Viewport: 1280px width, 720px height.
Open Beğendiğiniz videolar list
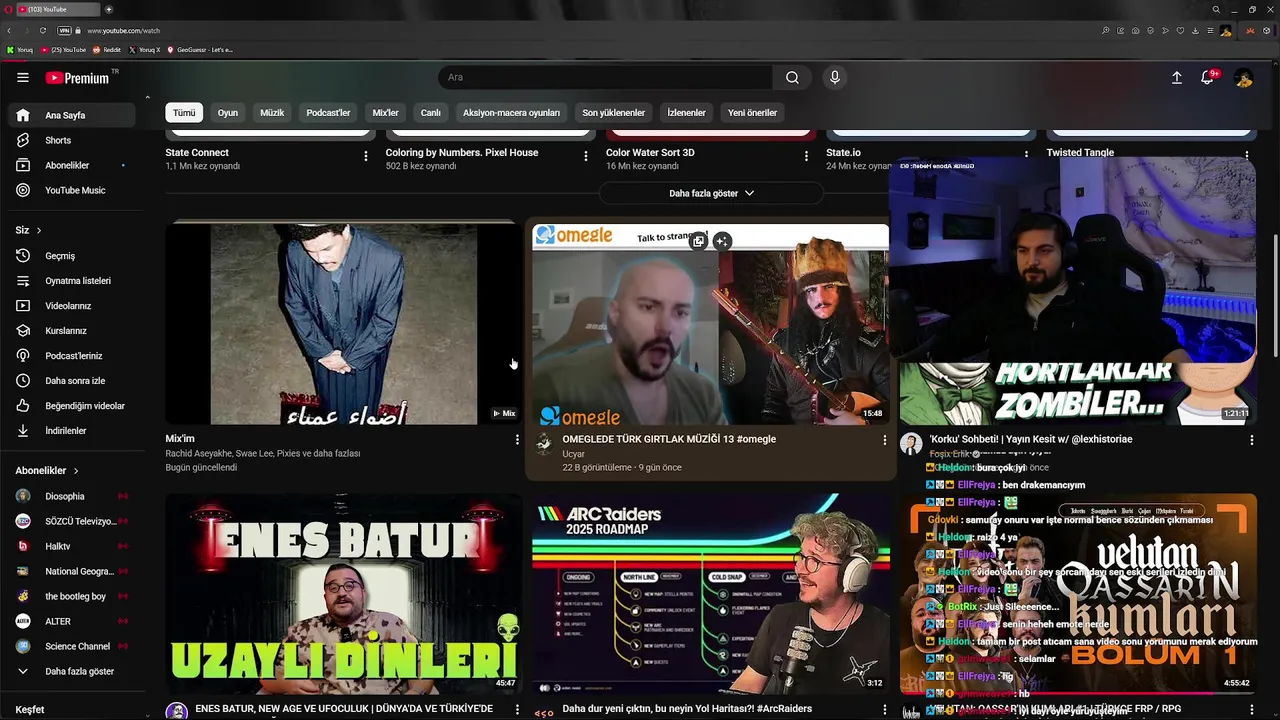71,406
